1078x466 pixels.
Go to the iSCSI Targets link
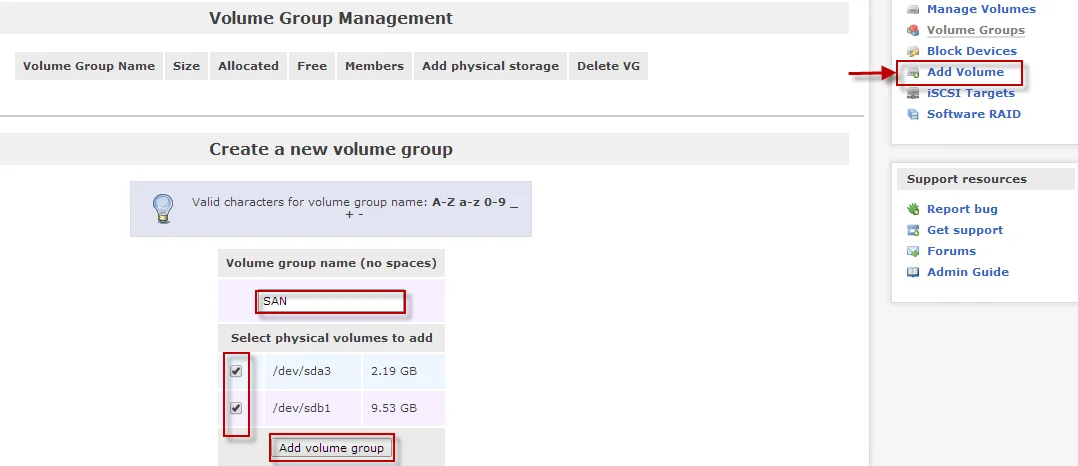(970, 93)
